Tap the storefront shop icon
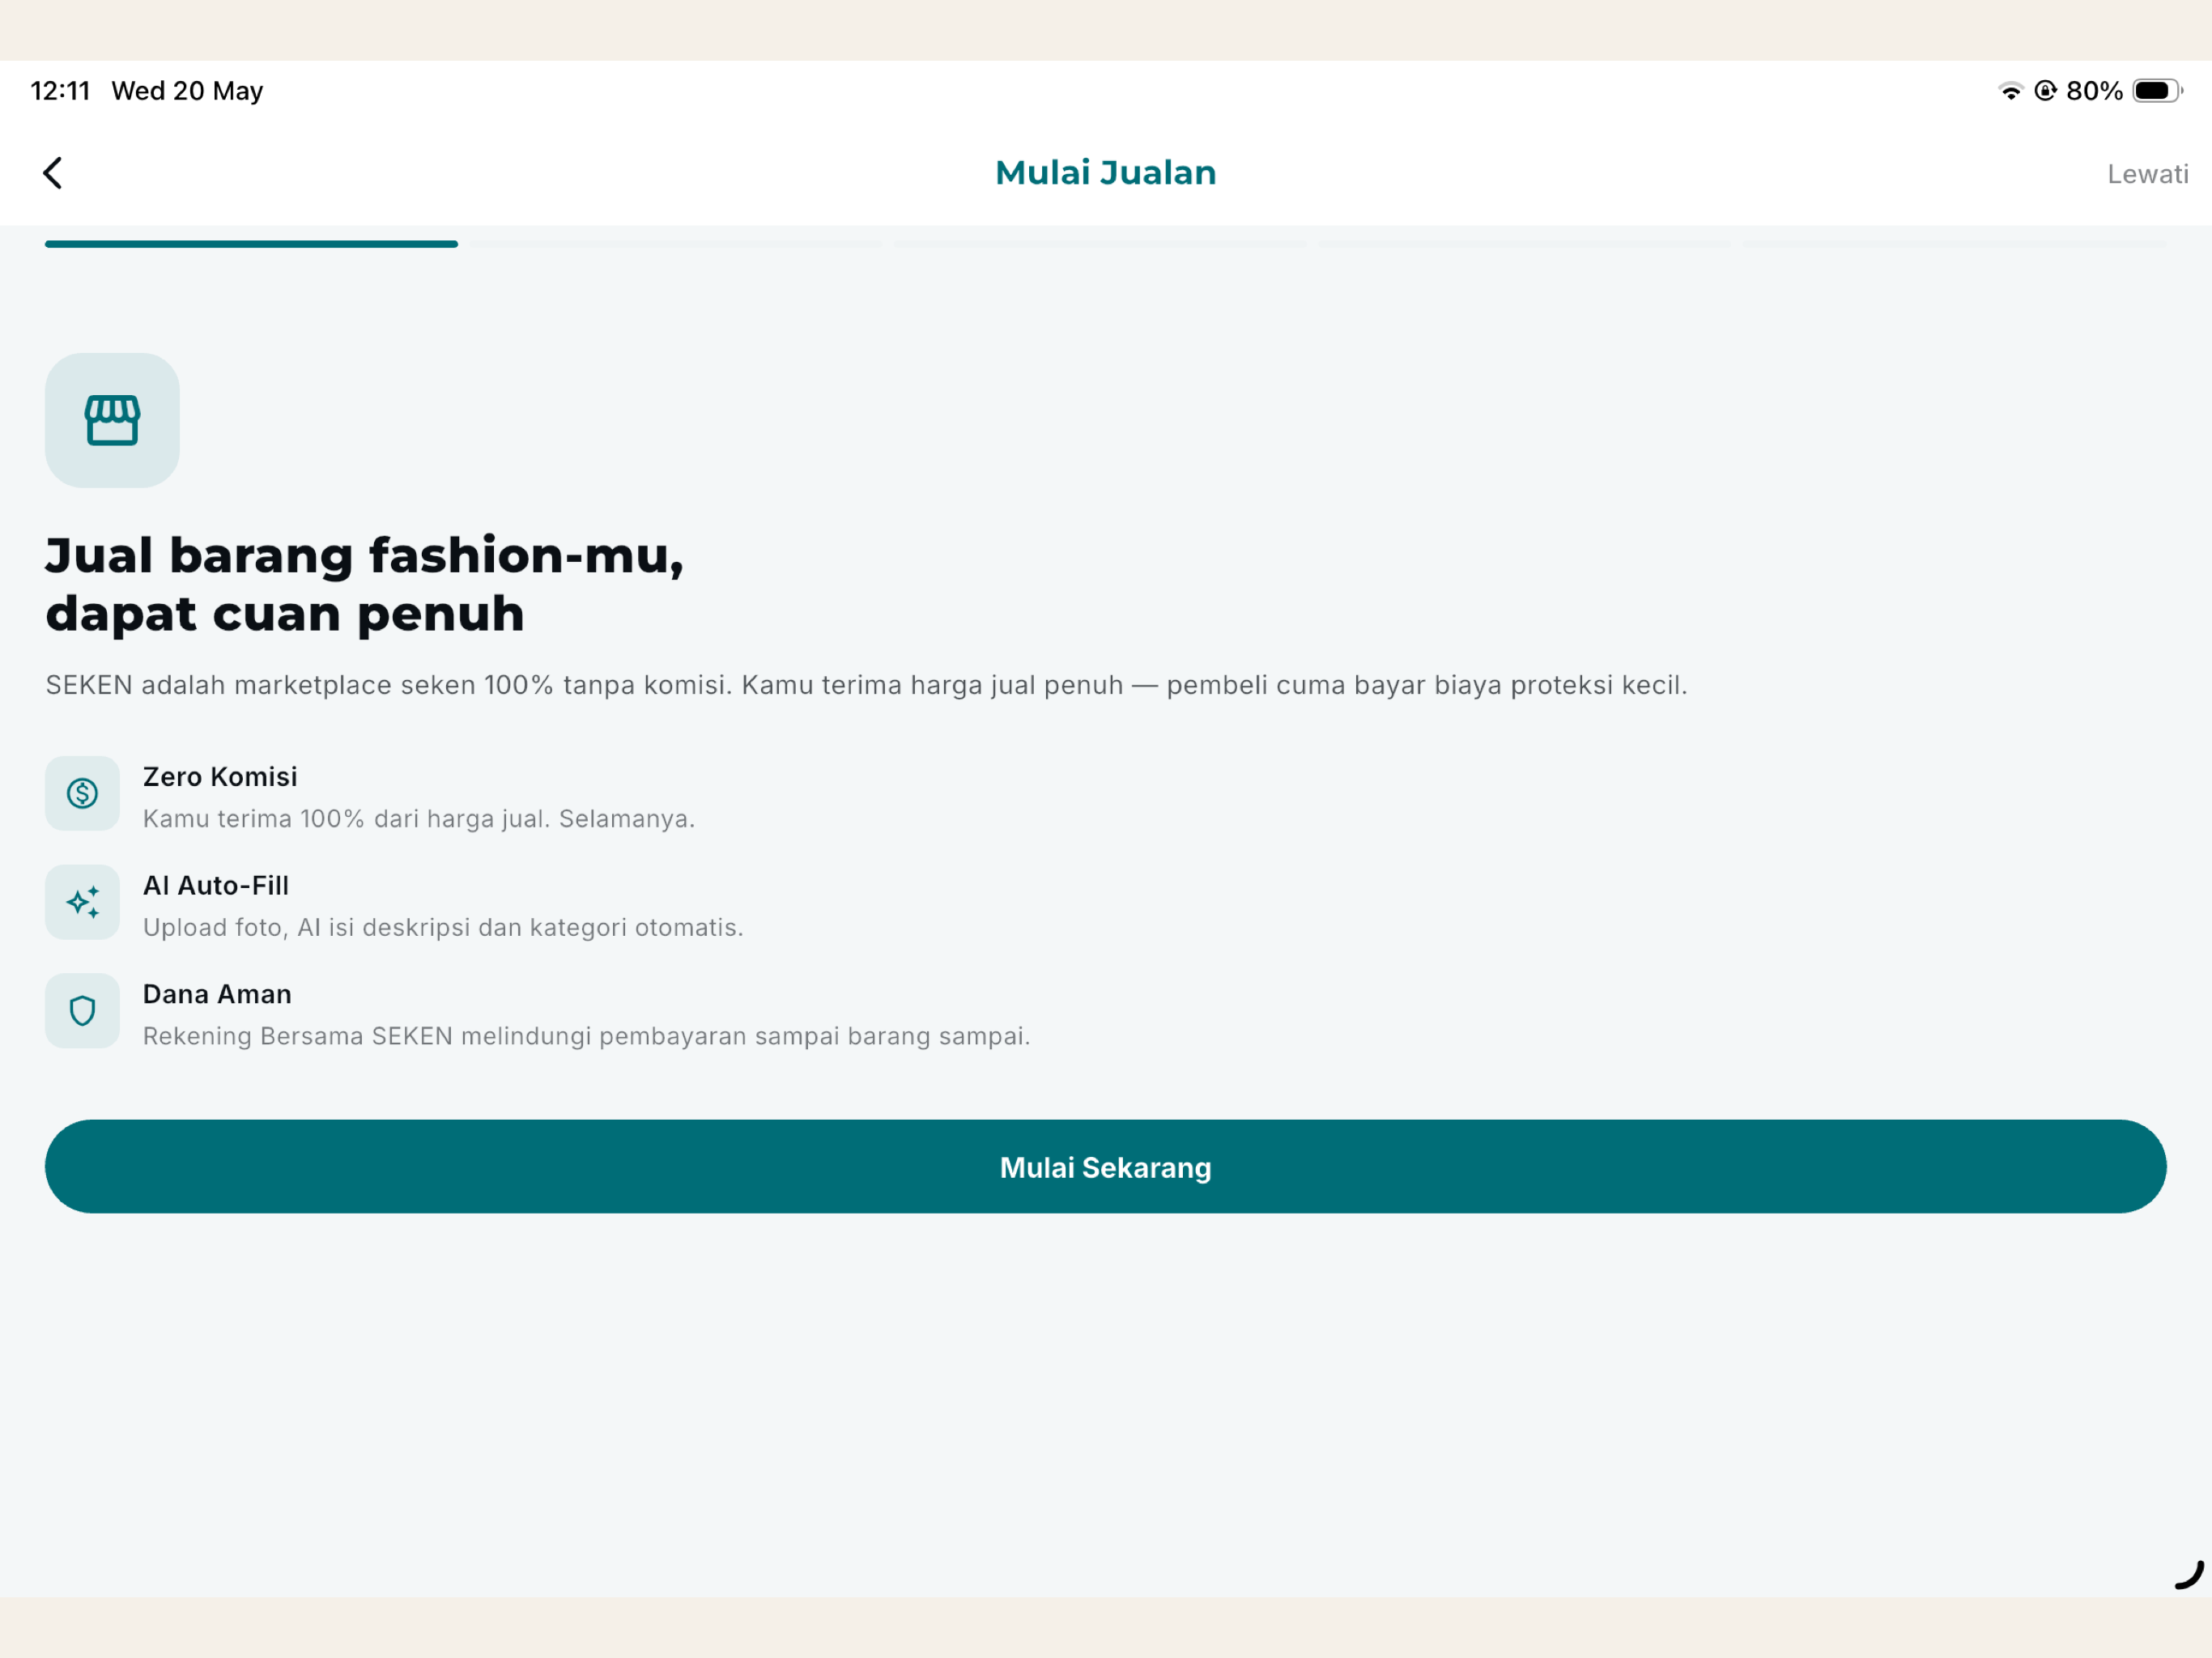This screenshot has height=1658, width=2212. (x=112, y=420)
